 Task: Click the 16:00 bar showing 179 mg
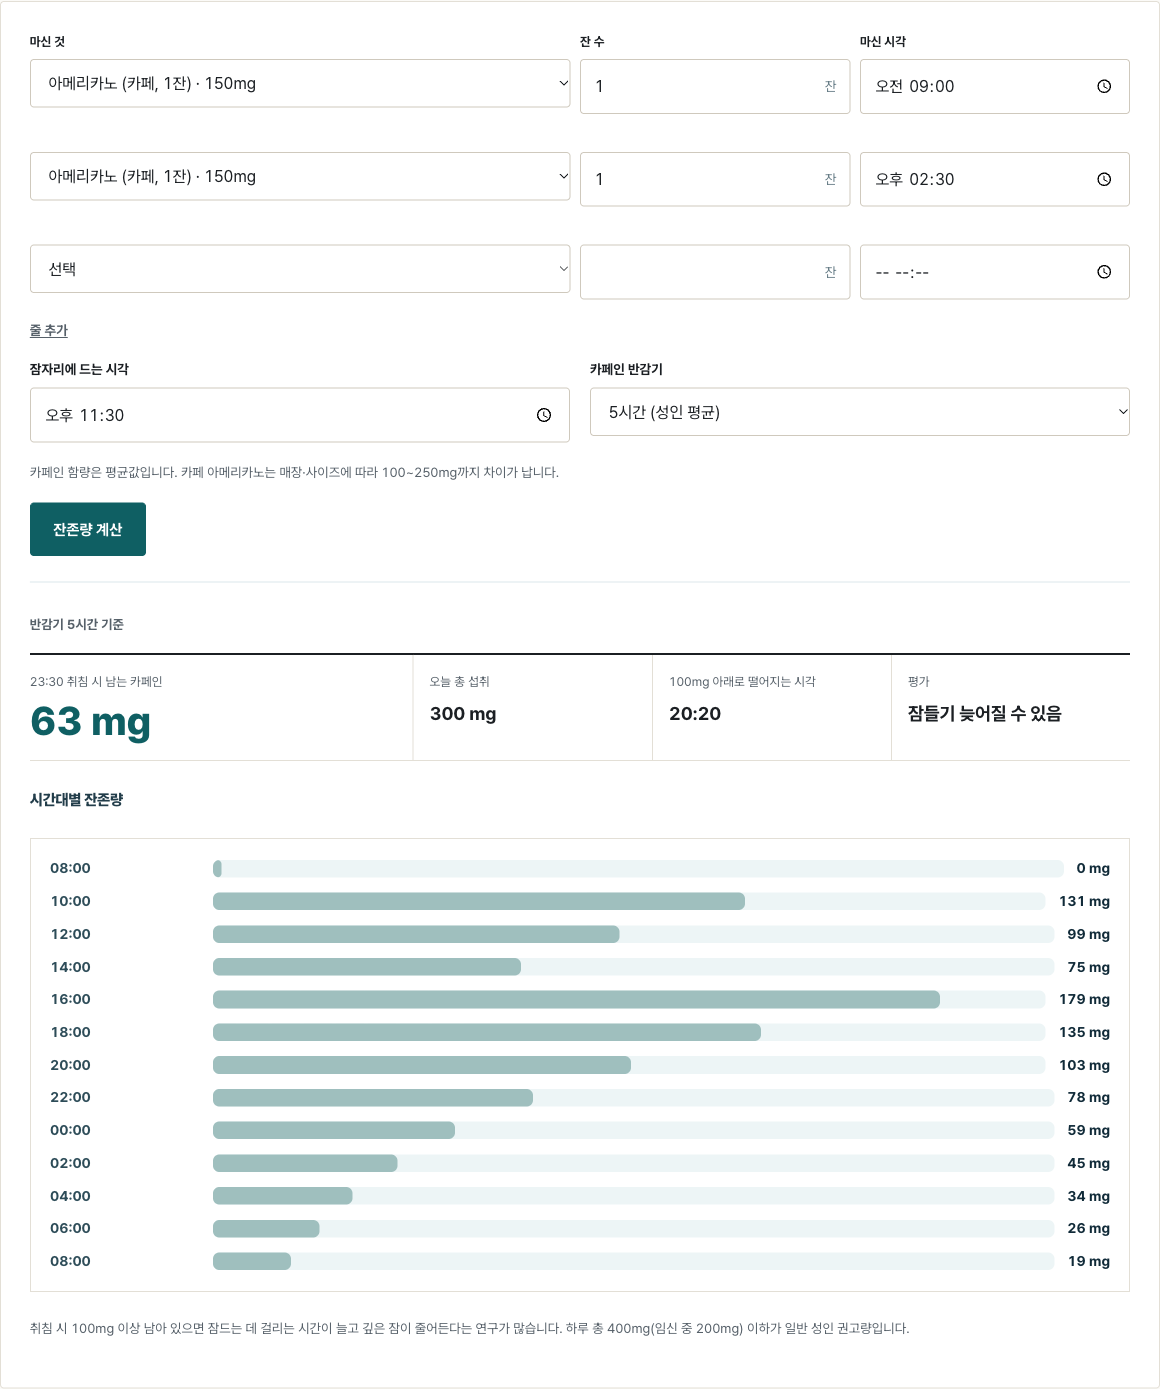coord(576,999)
